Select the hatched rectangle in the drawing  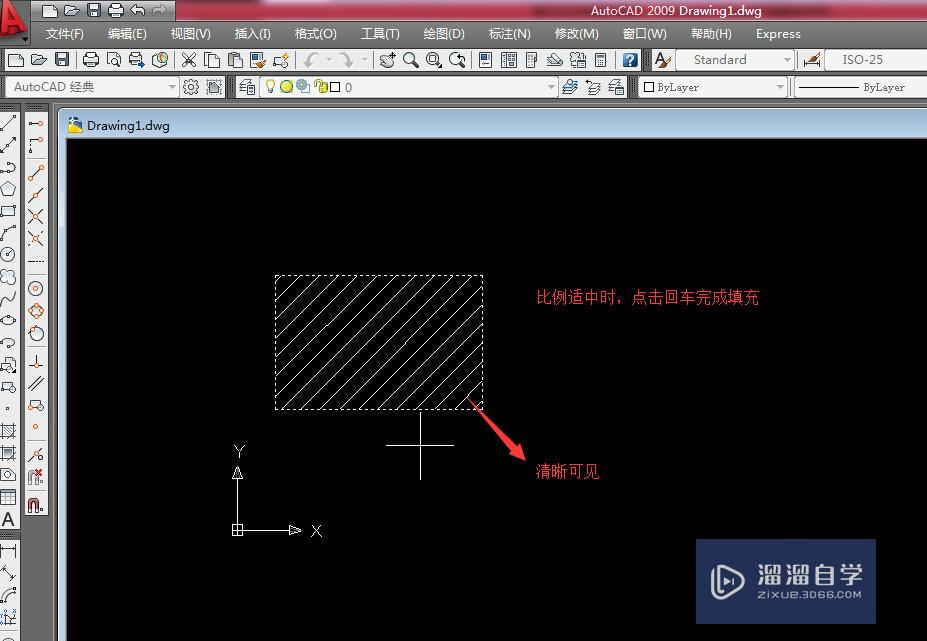point(379,342)
